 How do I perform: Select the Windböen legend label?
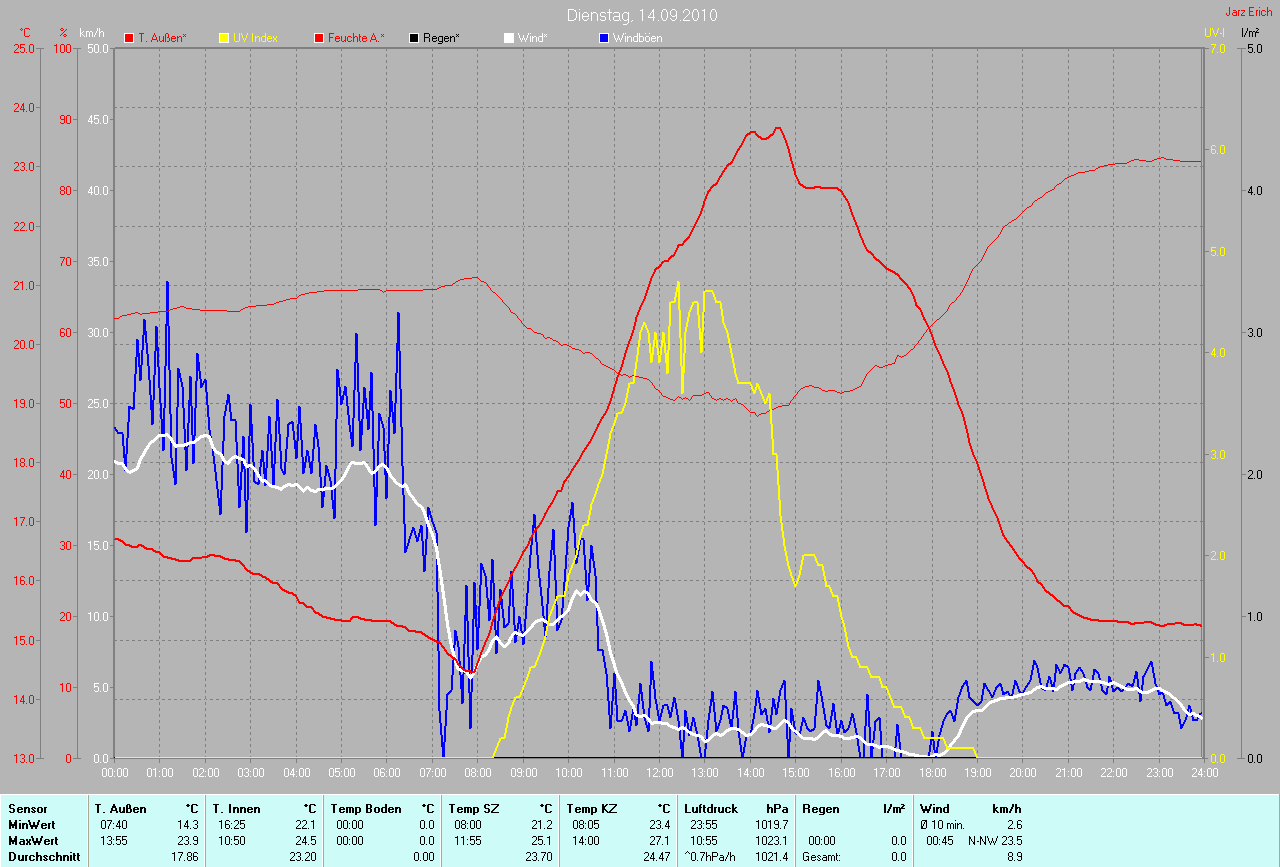637,38
